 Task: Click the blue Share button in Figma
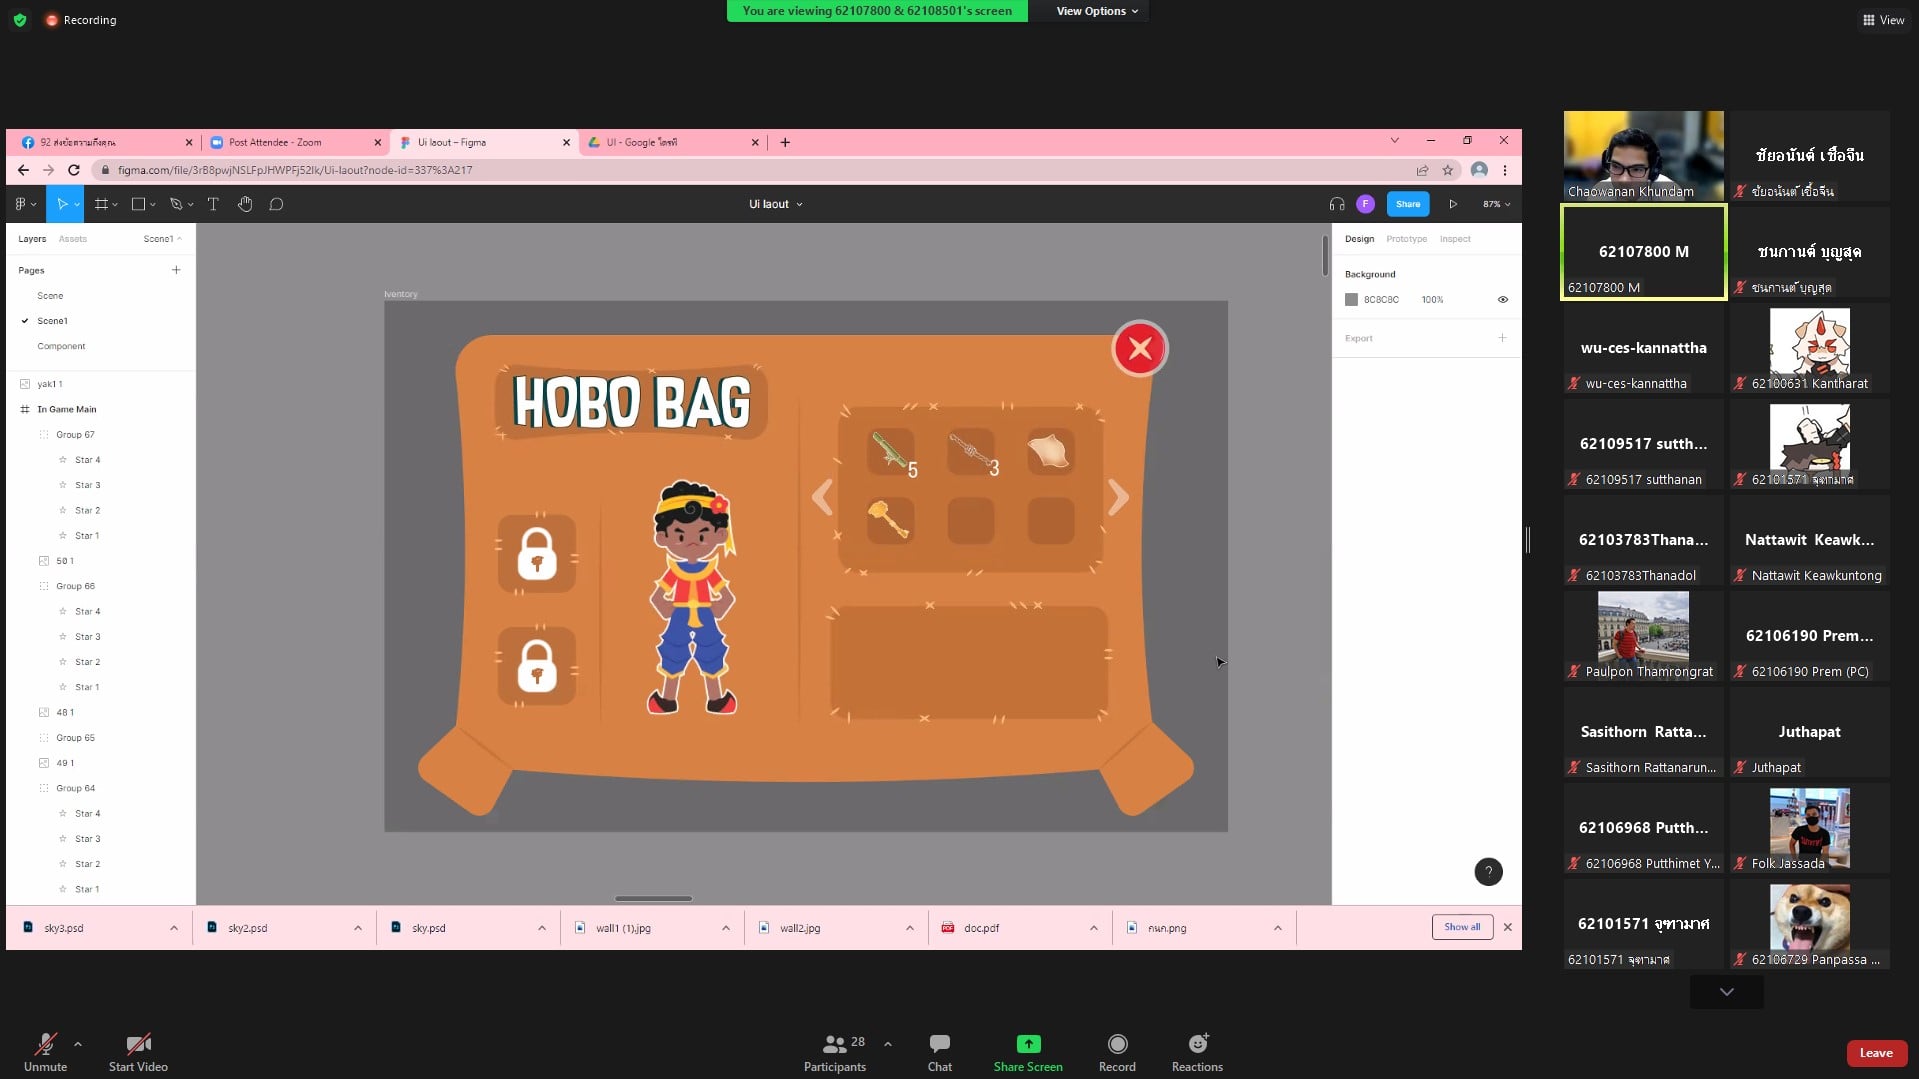click(1407, 204)
